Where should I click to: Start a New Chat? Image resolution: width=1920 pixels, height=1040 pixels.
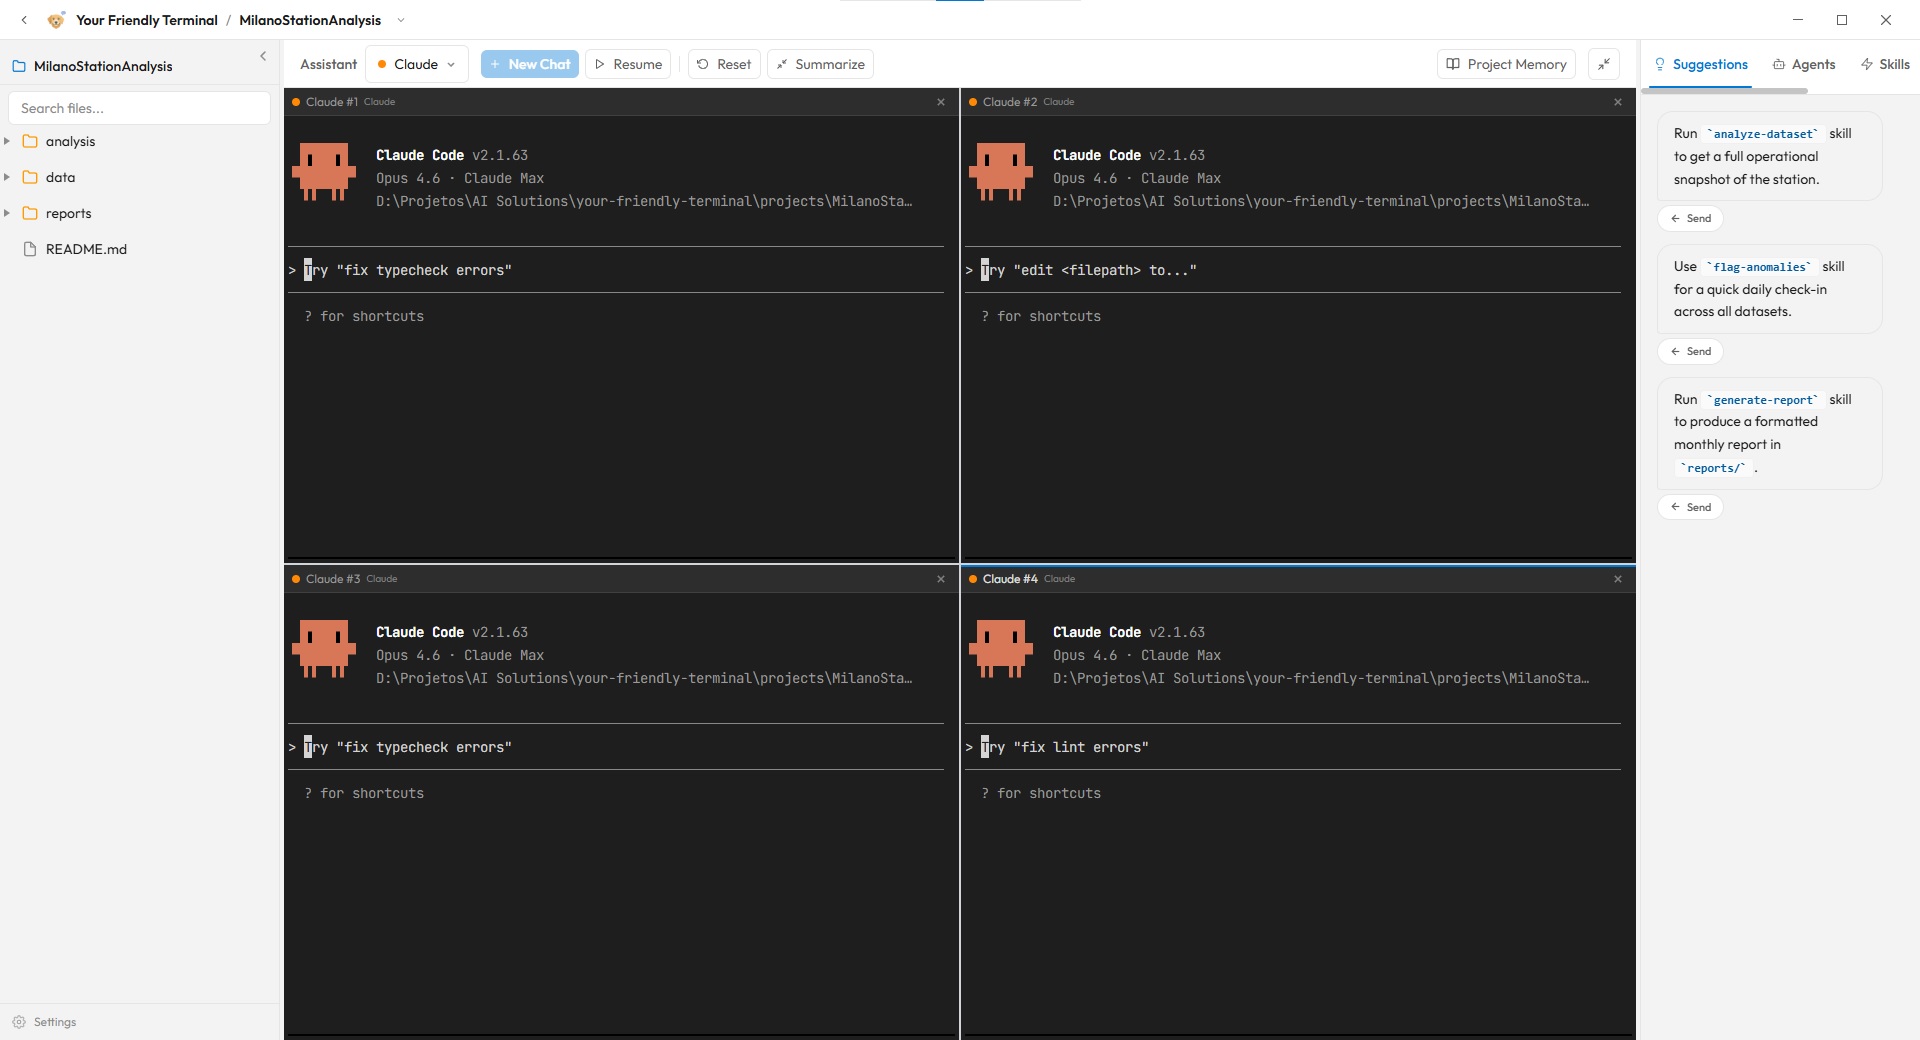529,64
